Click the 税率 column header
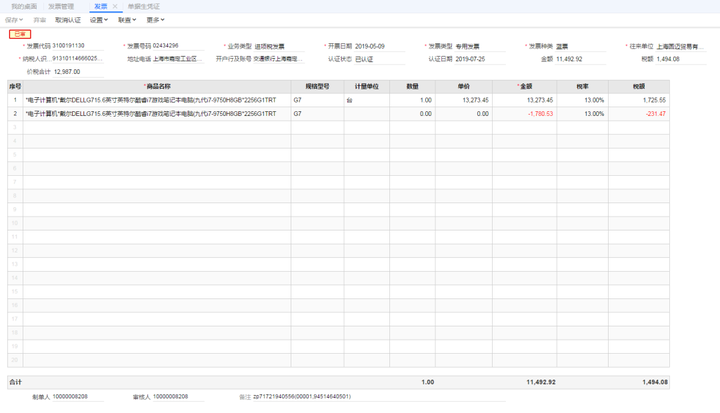Screen dimensions: 720x413 tap(582, 86)
